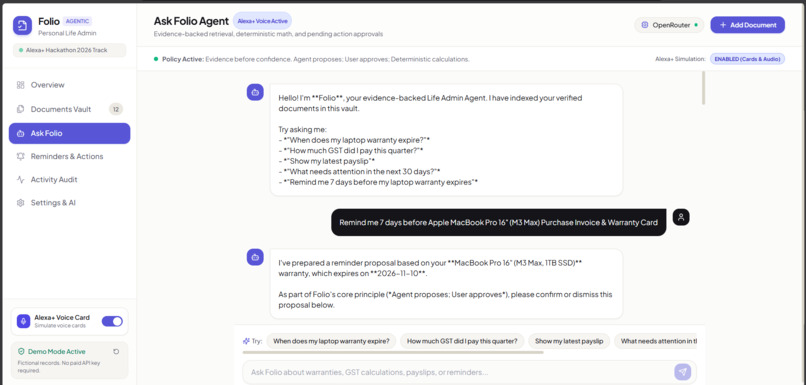The image size is (806, 385).
Task: Open Settings & AI
Action: coord(69,203)
